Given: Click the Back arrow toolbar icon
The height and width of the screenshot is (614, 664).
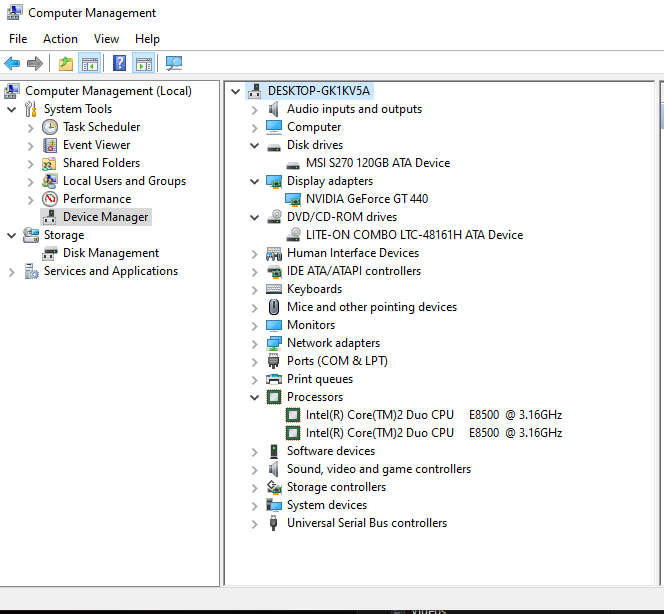Looking at the screenshot, I should tap(12, 64).
